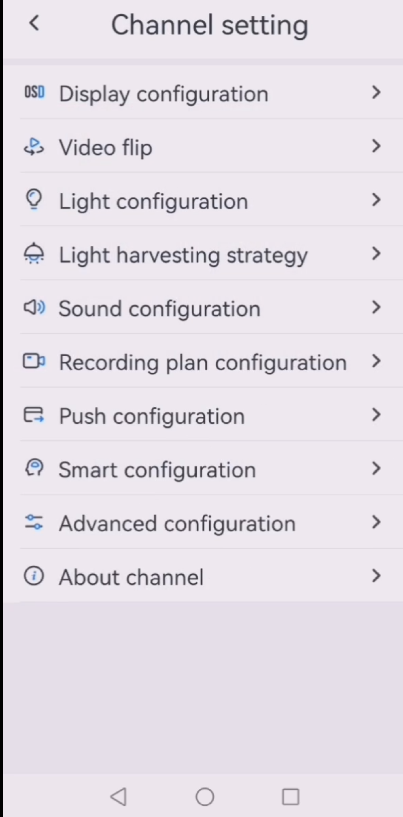This screenshot has width=403, height=817.
Task: Tap the OSD display configuration icon
Action: click(34, 93)
